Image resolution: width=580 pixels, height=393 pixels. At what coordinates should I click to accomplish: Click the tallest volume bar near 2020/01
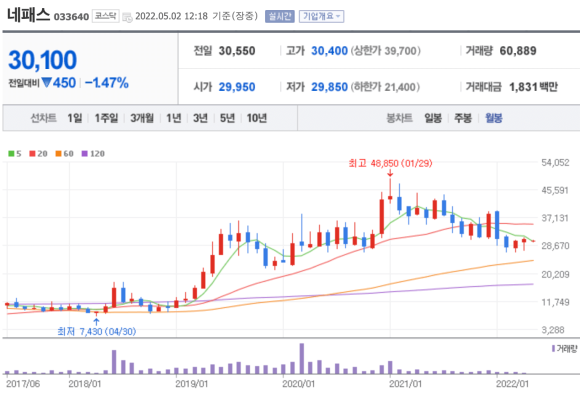click(302, 359)
